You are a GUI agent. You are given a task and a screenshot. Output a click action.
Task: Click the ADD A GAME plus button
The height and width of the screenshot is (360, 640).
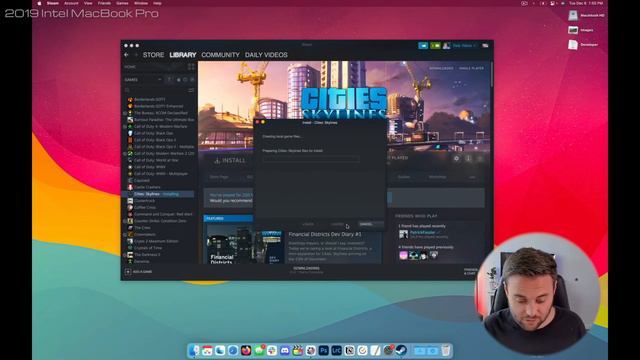pyautogui.click(x=128, y=271)
